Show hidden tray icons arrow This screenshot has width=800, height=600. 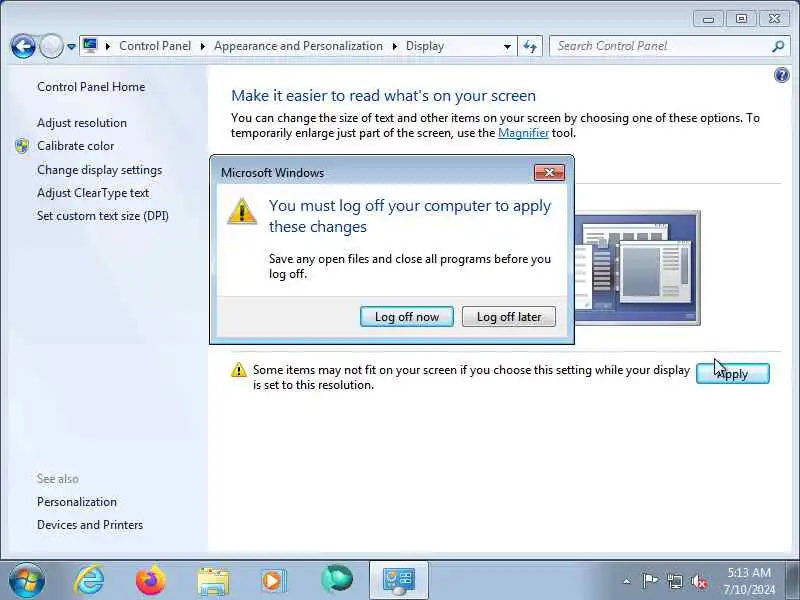(x=627, y=581)
